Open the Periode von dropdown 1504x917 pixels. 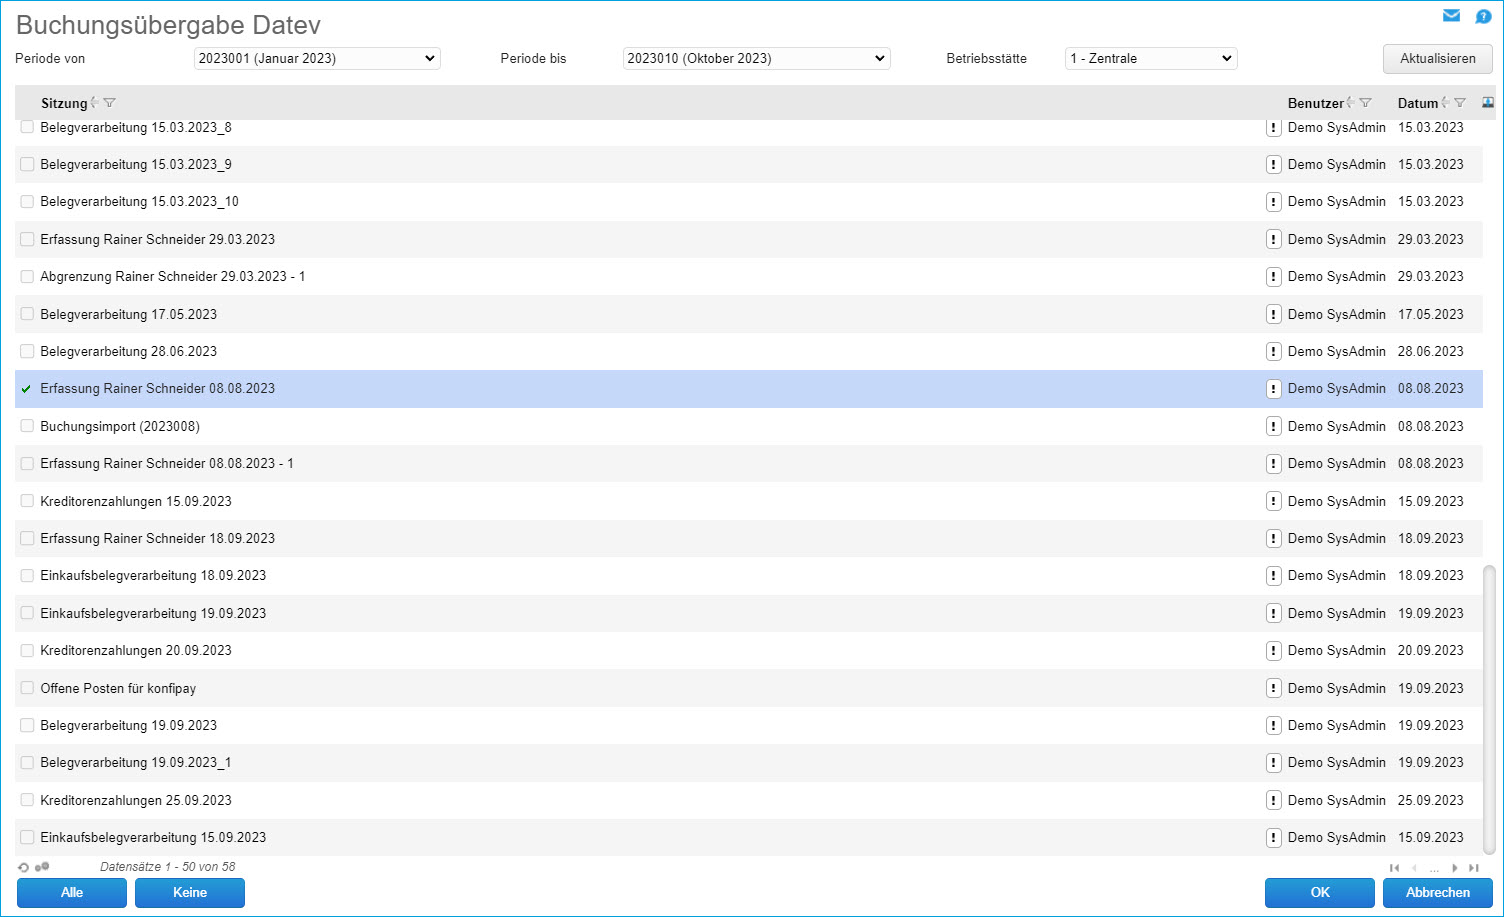tap(317, 59)
